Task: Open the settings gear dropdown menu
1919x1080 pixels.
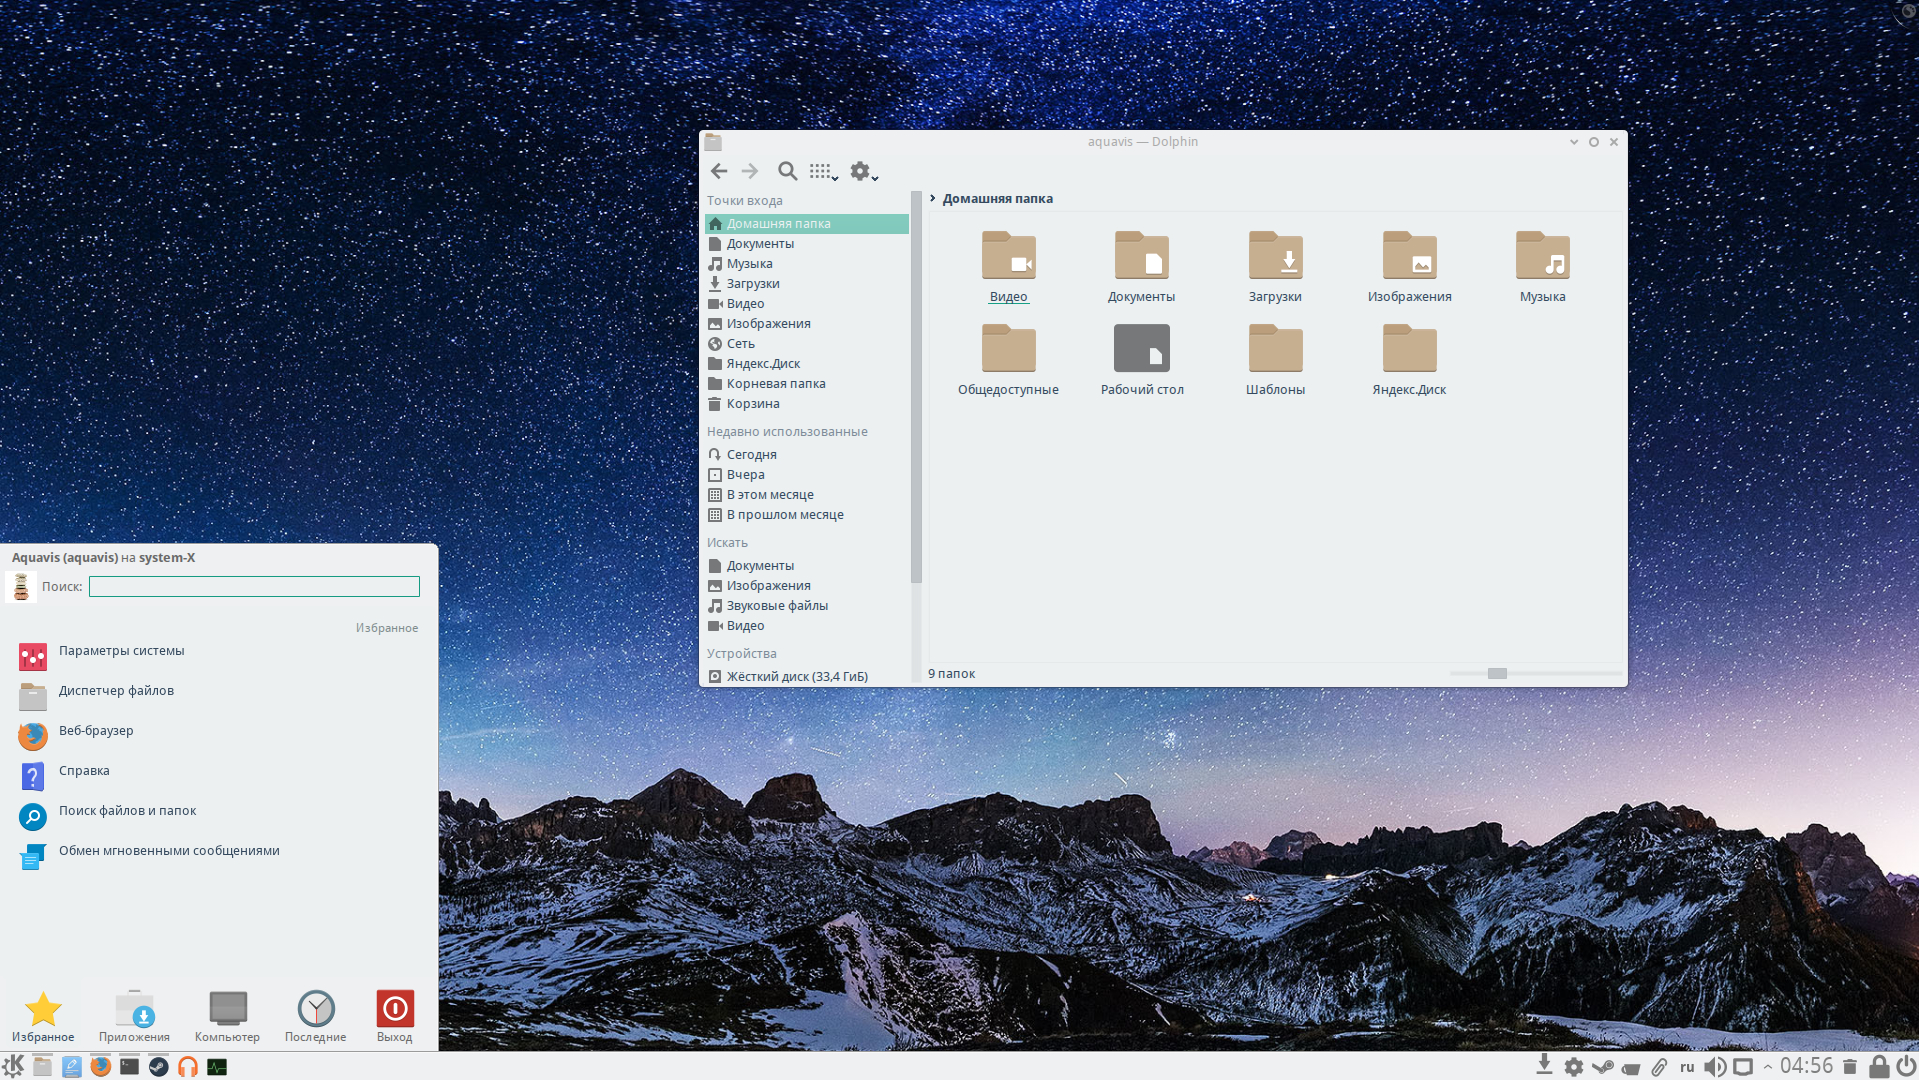Action: pyautogui.click(x=863, y=172)
